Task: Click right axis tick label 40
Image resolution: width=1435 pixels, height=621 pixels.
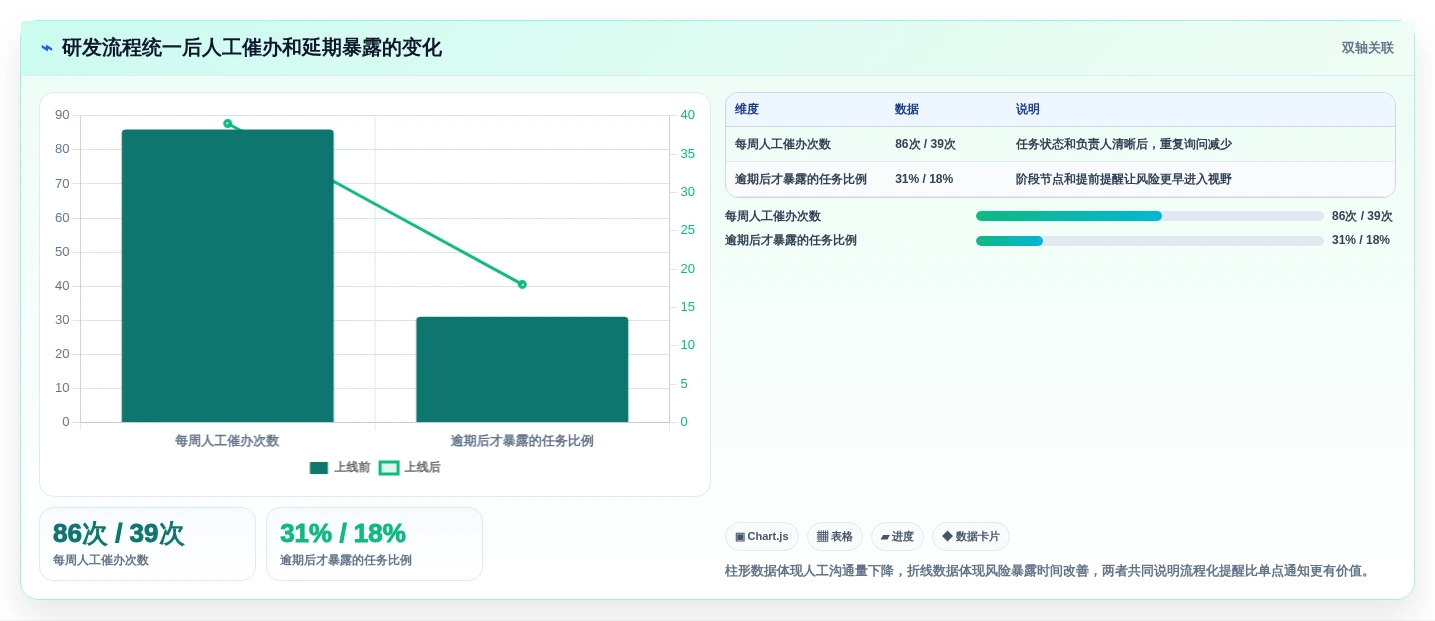Action: coord(687,115)
